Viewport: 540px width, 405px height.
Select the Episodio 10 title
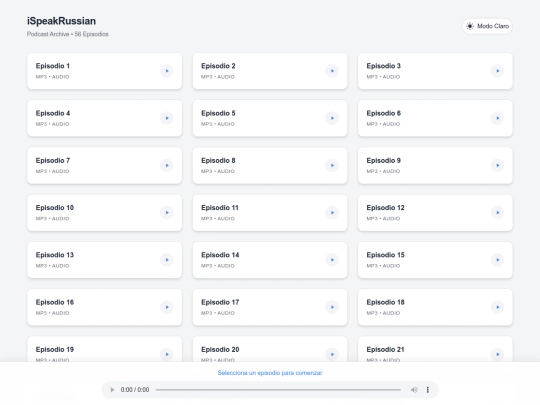pyautogui.click(x=55, y=208)
